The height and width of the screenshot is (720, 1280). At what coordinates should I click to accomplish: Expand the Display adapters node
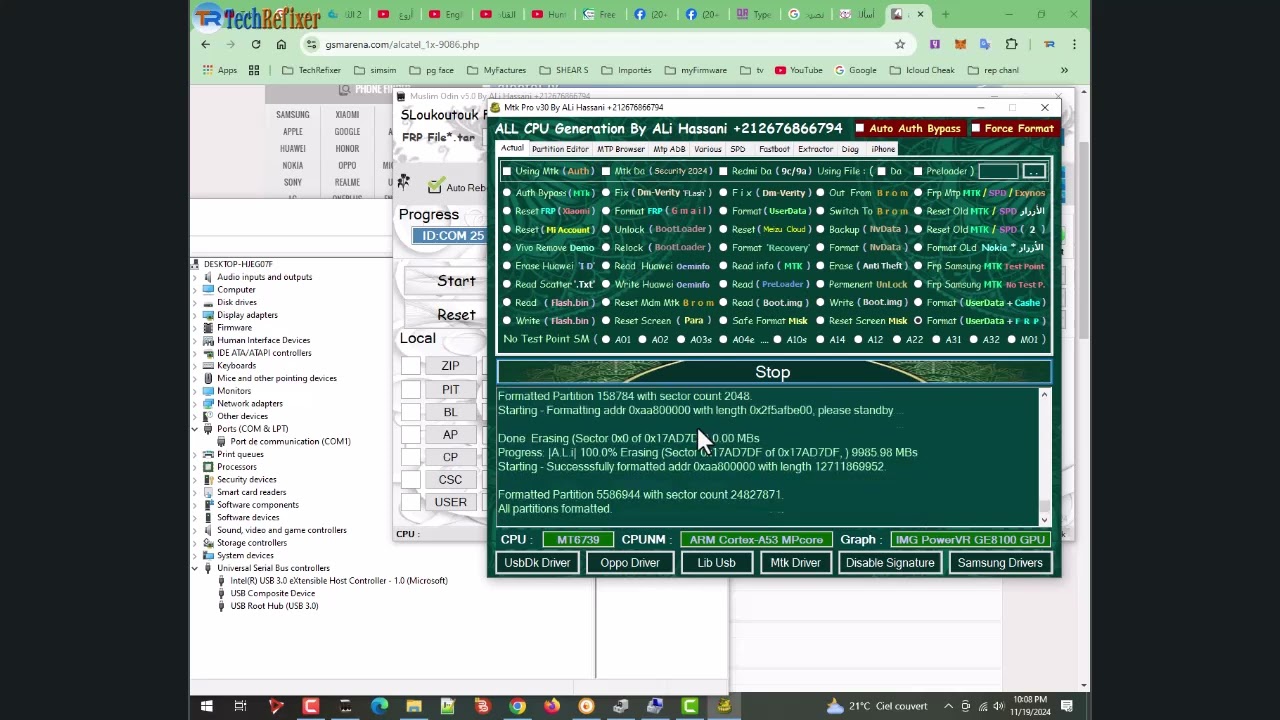[x=196, y=315]
